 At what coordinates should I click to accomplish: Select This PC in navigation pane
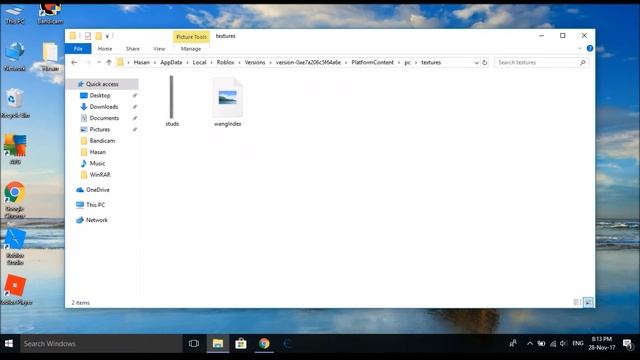[x=95, y=205]
